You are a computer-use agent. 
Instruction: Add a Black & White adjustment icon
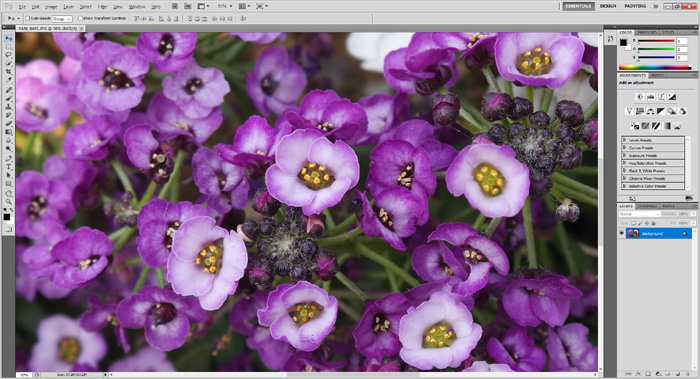pos(661,111)
